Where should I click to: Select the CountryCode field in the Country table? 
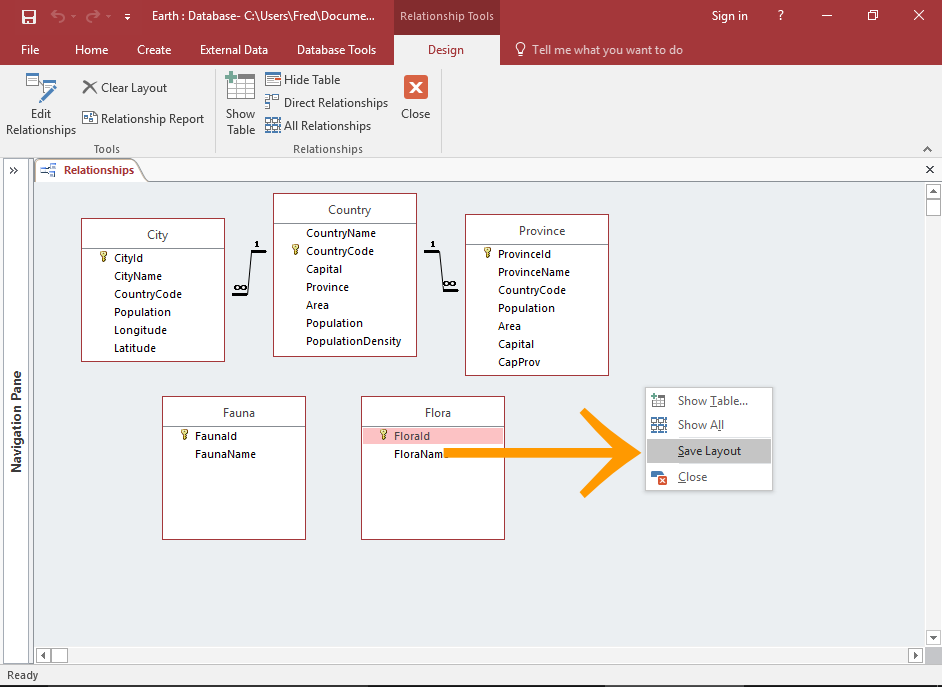point(340,250)
